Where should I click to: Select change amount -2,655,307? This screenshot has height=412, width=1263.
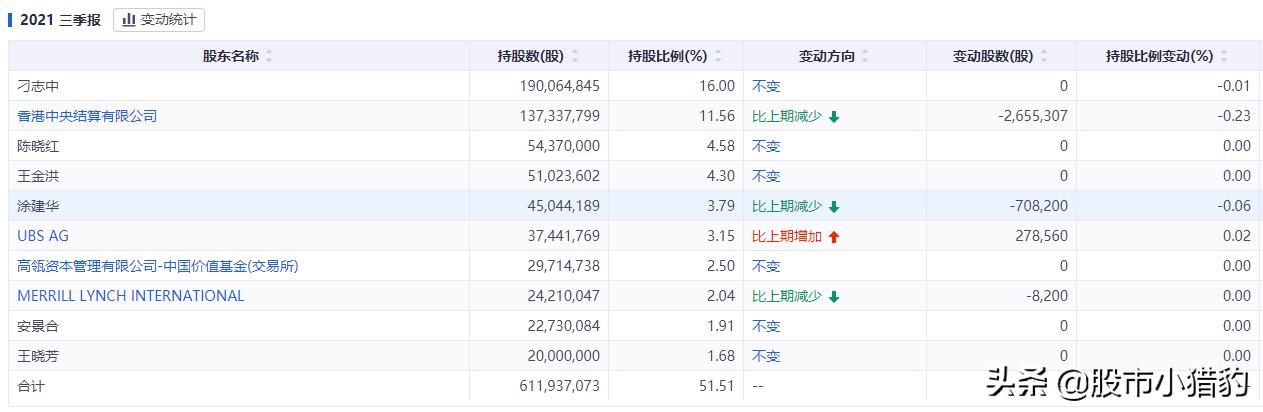click(1033, 116)
